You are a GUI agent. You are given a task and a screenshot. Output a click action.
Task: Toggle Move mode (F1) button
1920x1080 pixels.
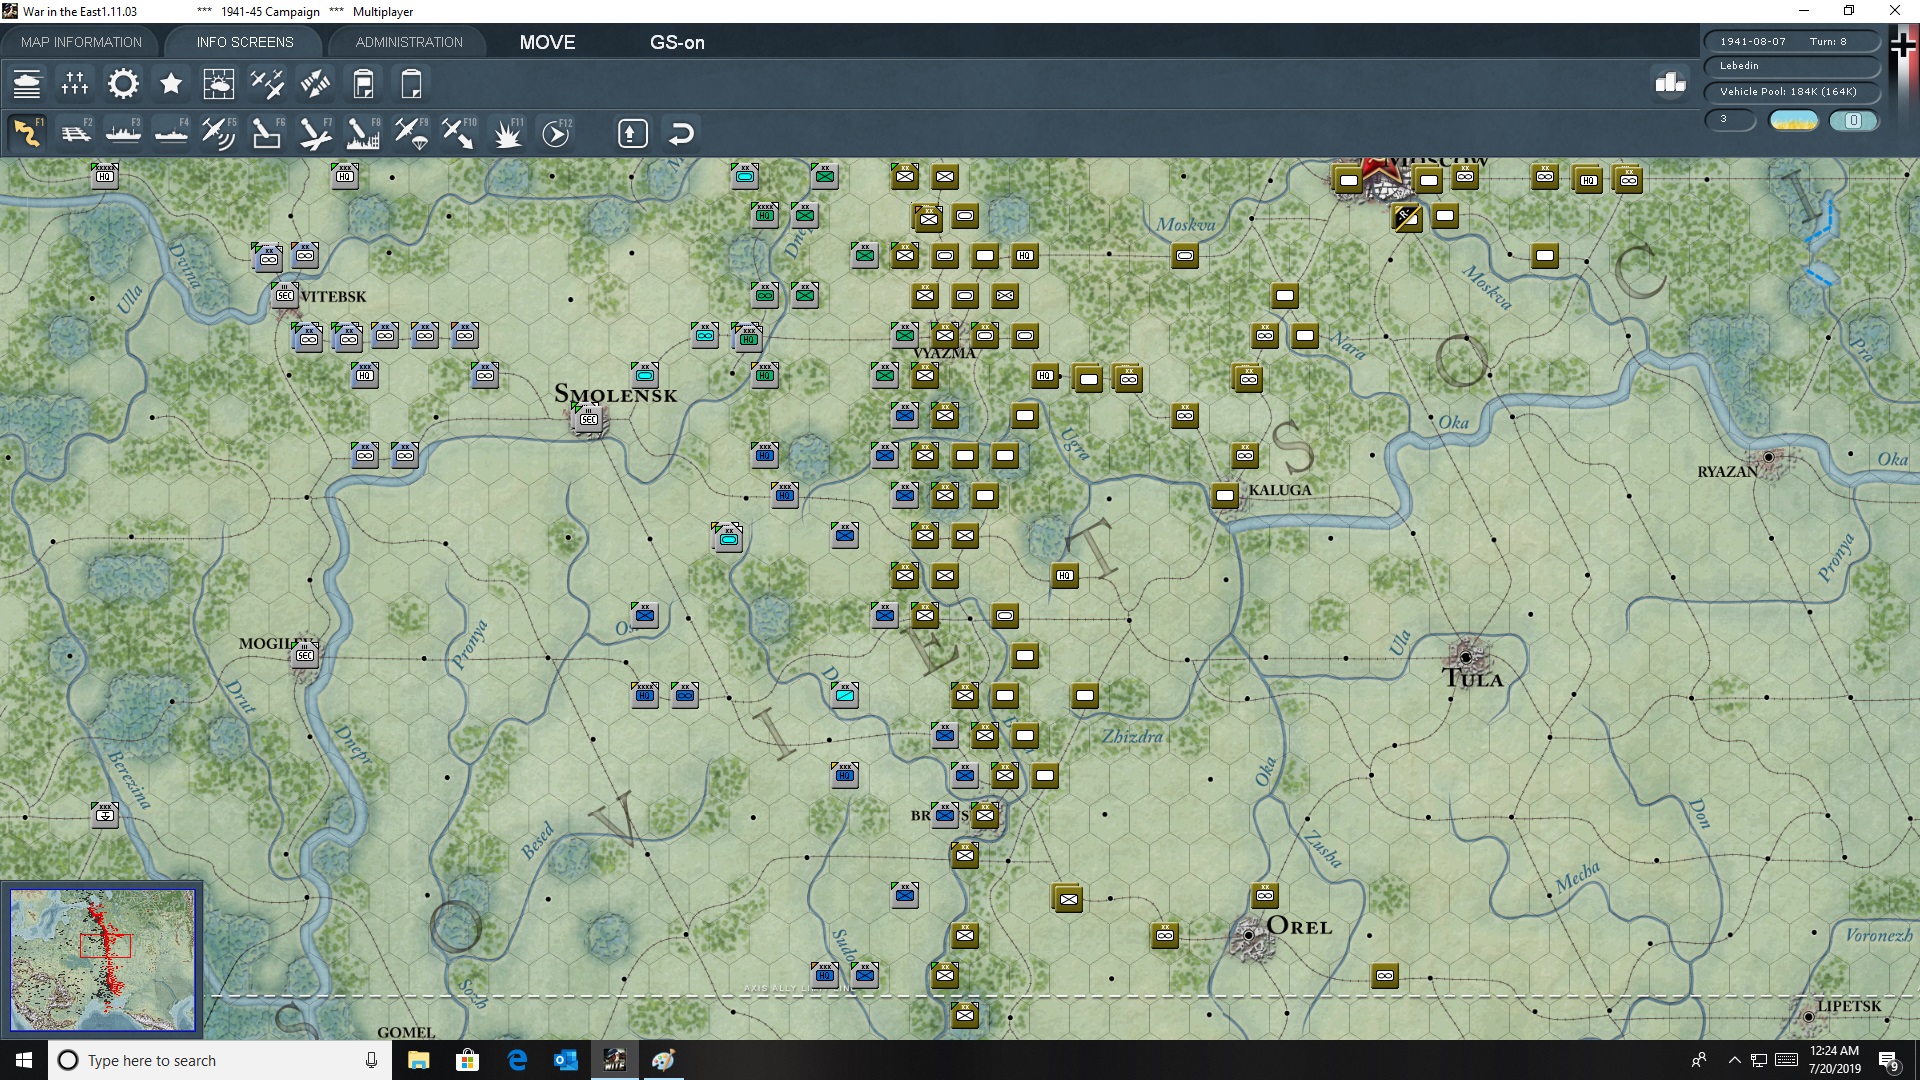(27, 133)
